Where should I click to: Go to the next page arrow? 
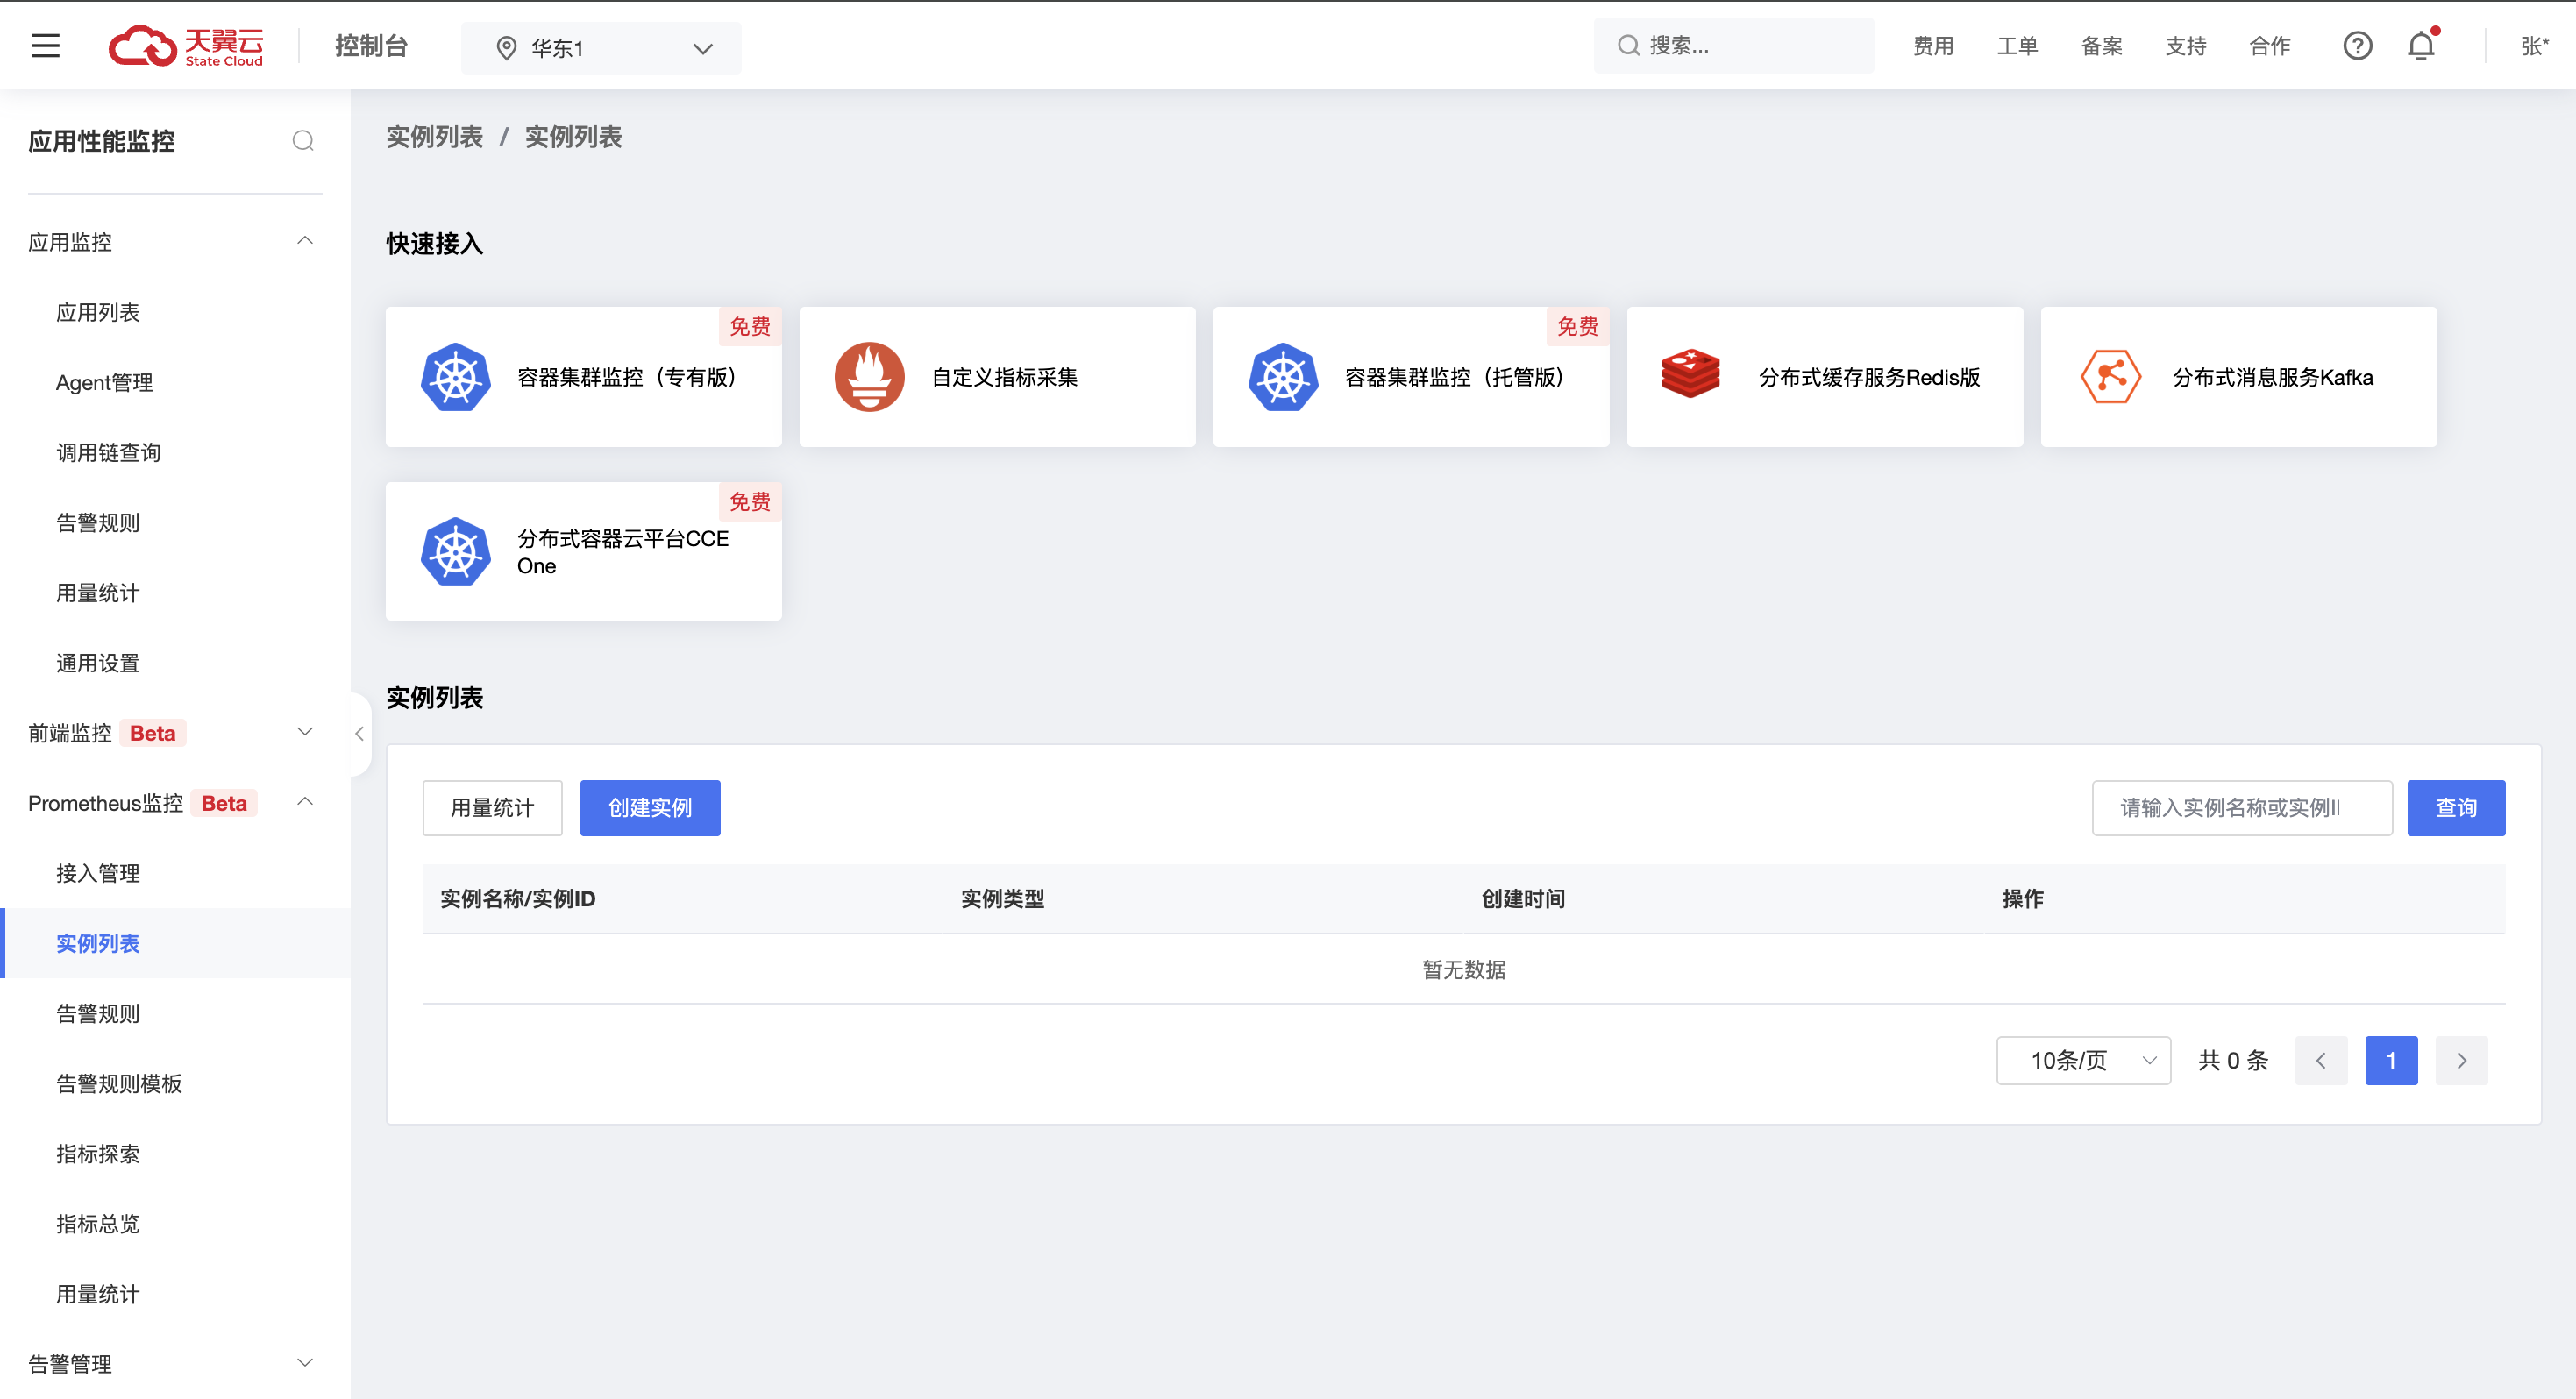click(2461, 1061)
